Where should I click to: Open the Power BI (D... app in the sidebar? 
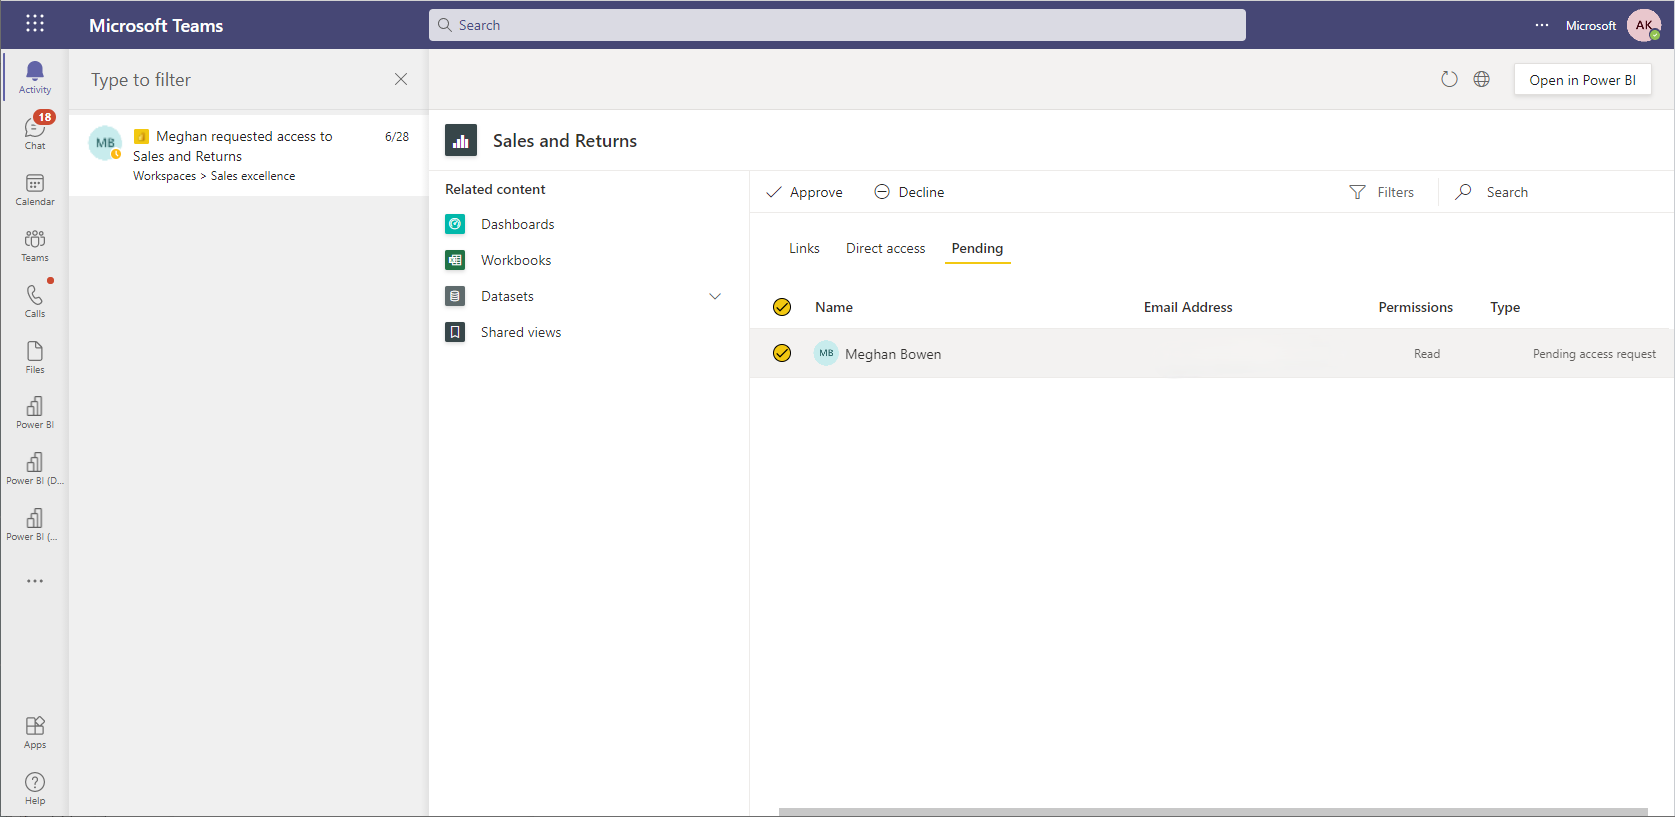[35, 468]
